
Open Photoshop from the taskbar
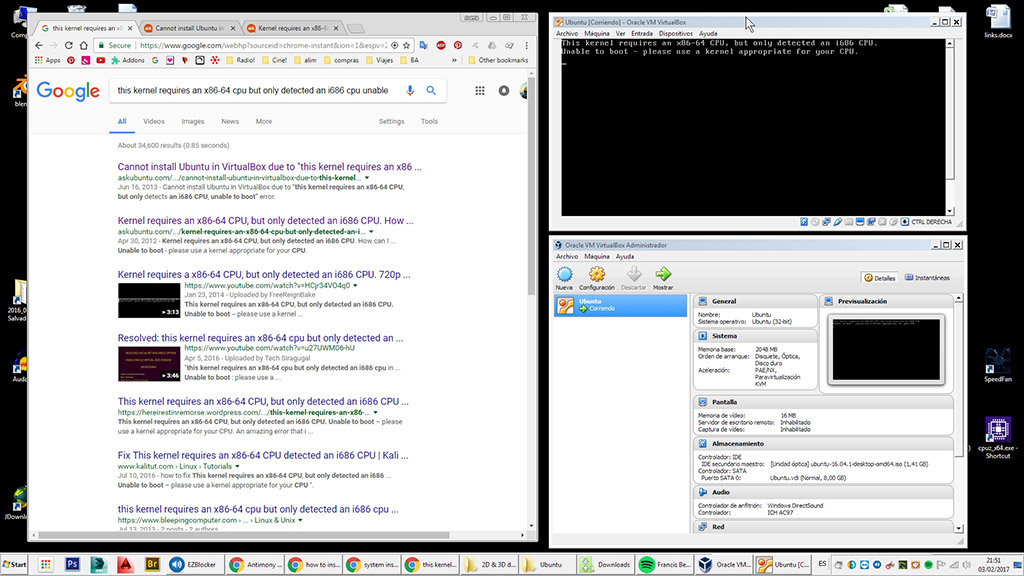(x=72, y=564)
